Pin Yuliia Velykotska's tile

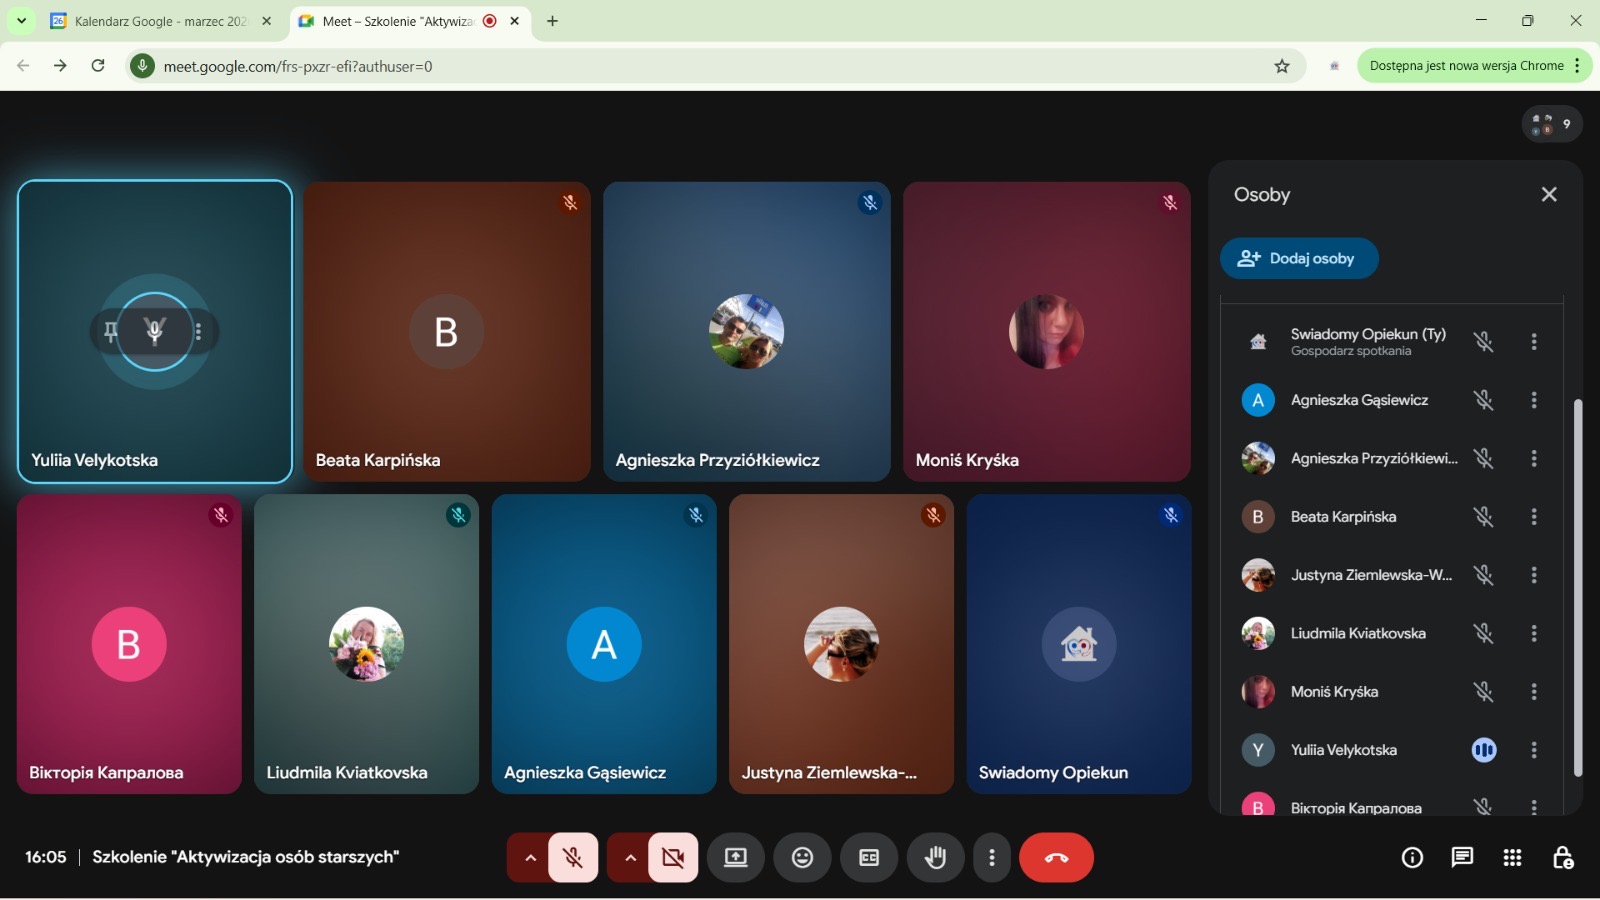[111, 332]
